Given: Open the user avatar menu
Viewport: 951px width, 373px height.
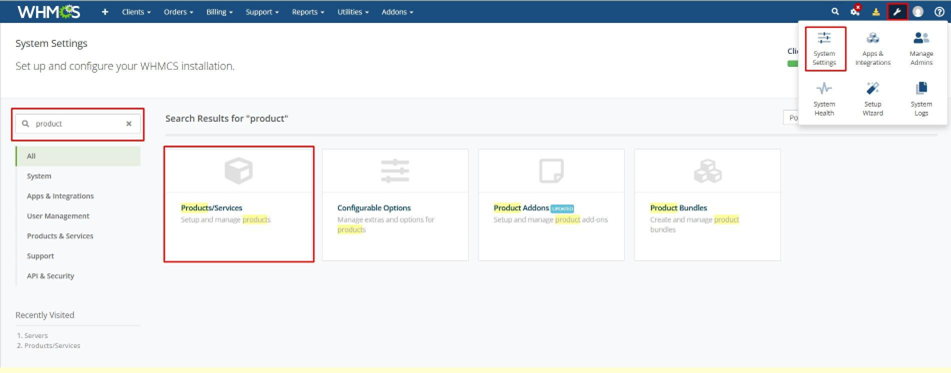Looking at the screenshot, I should click(918, 12).
